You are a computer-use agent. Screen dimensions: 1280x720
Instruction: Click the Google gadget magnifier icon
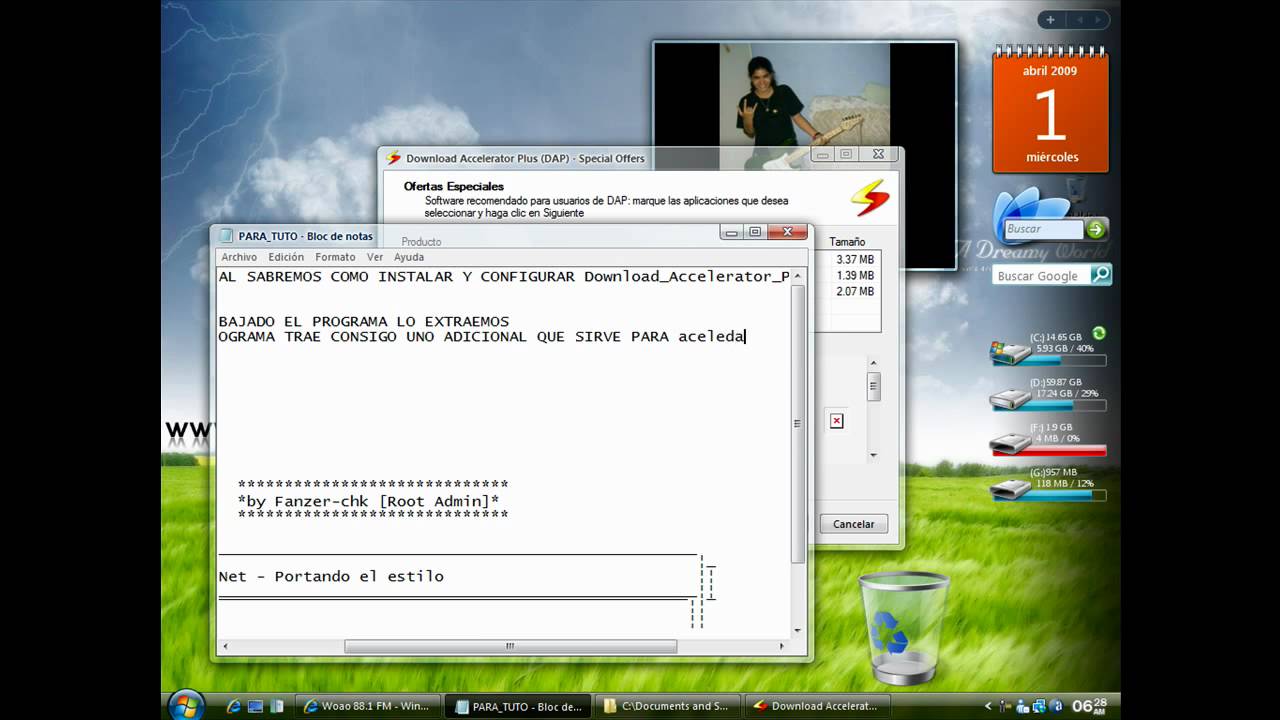(x=1100, y=275)
